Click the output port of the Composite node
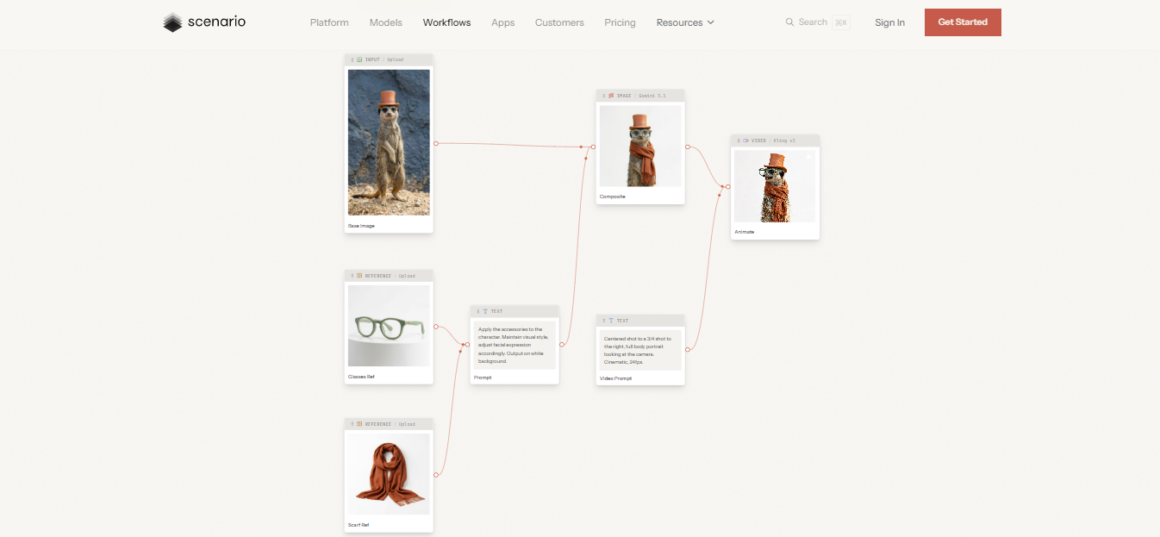 (687, 146)
